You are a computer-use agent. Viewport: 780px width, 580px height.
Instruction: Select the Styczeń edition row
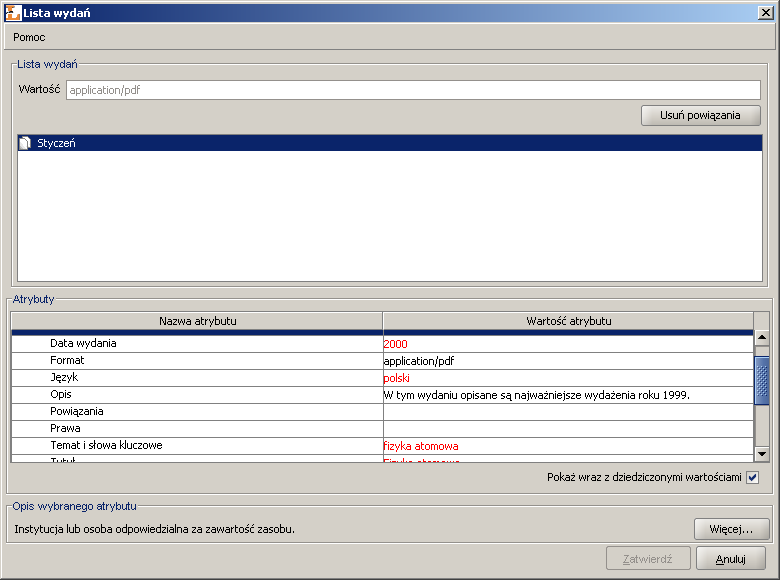point(390,143)
